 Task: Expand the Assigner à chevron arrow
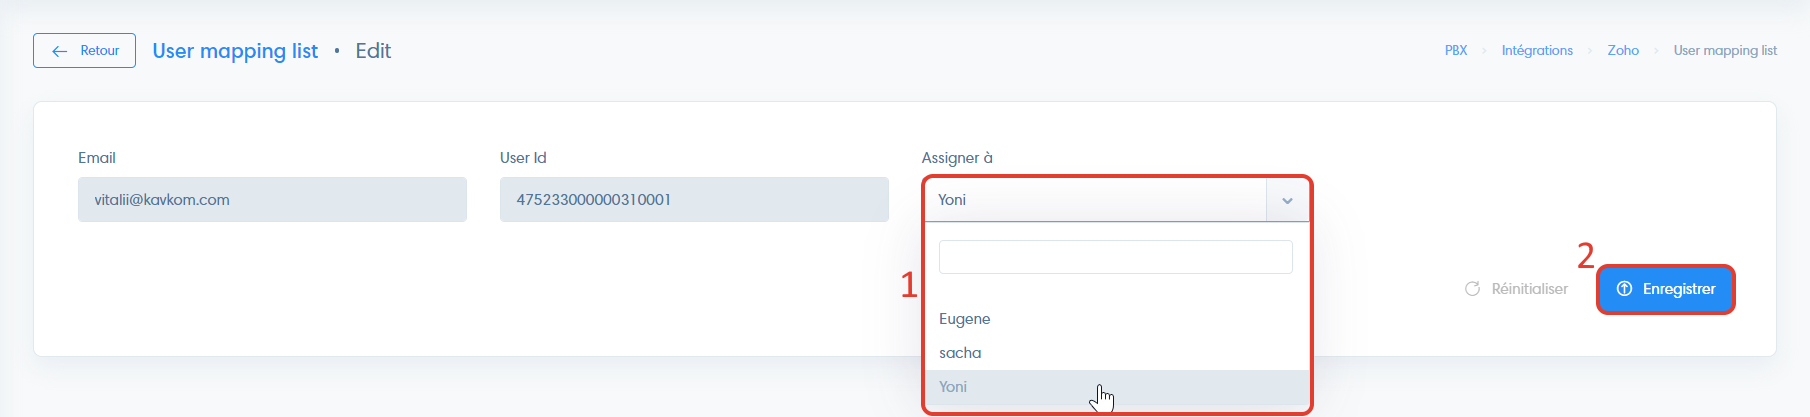1288,200
